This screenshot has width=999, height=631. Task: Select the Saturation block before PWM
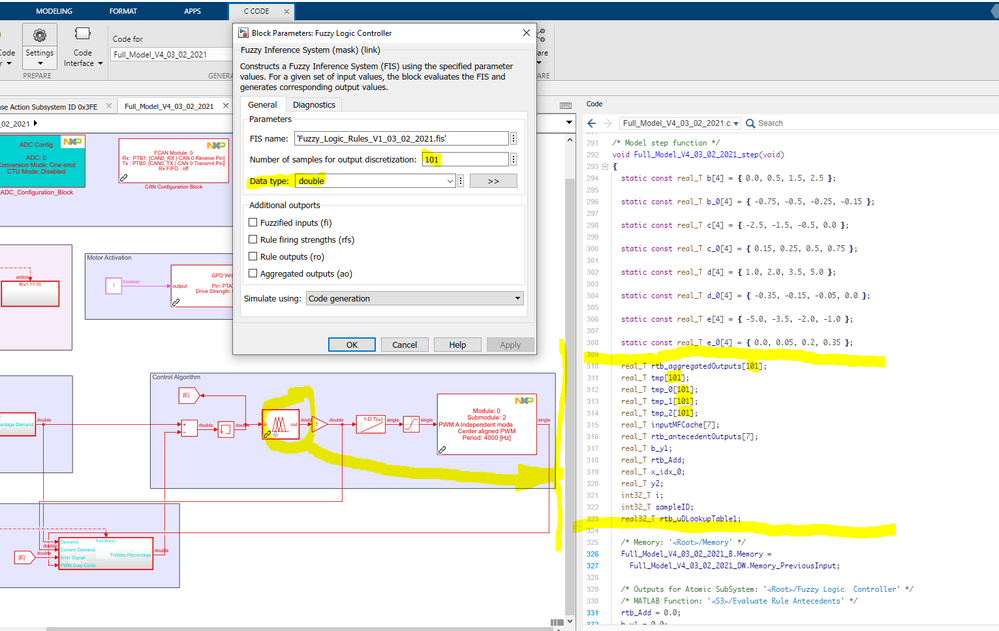(x=412, y=424)
